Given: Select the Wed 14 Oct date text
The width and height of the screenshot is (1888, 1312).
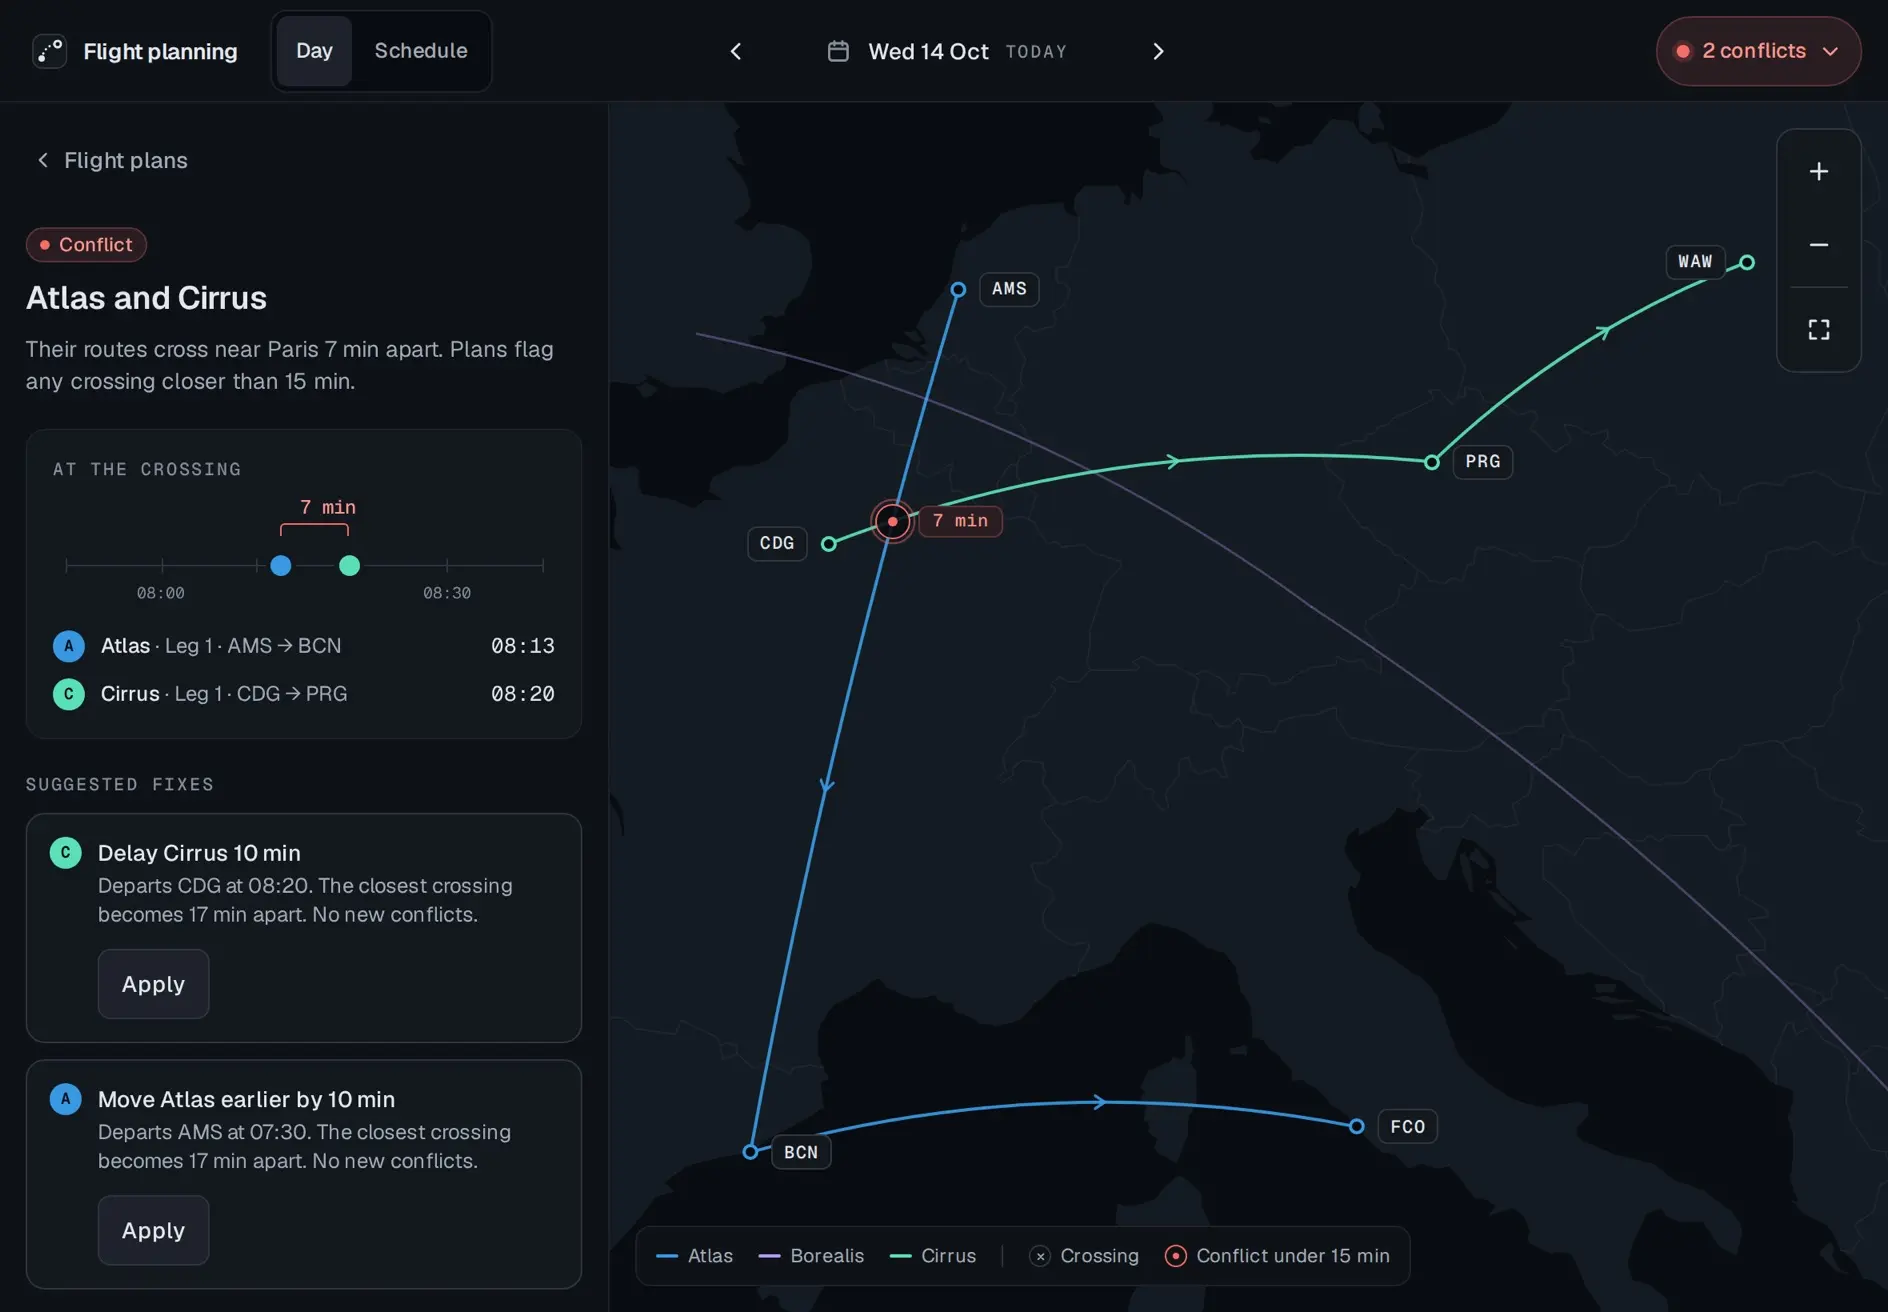Looking at the screenshot, I should coord(928,51).
